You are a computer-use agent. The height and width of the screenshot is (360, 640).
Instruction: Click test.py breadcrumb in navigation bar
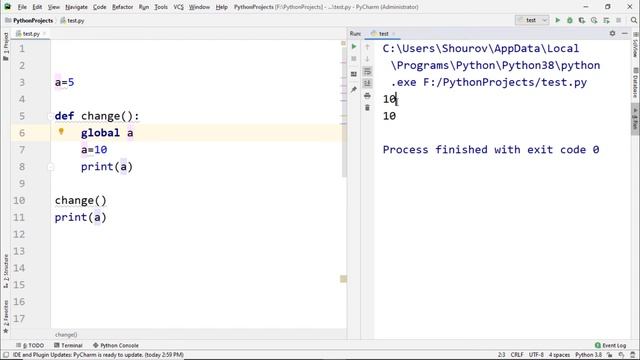point(72,20)
